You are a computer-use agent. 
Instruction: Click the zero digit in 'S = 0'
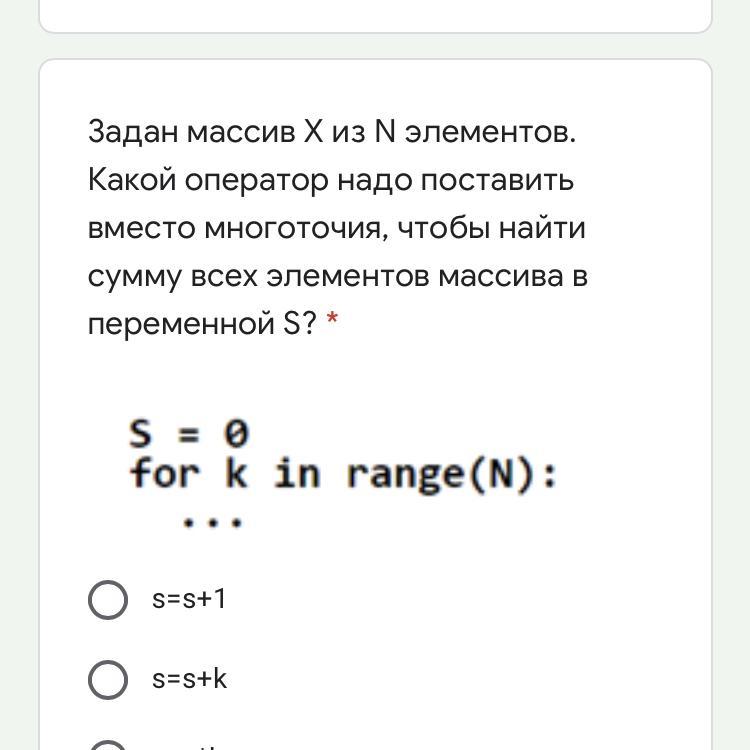coord(236,433)
